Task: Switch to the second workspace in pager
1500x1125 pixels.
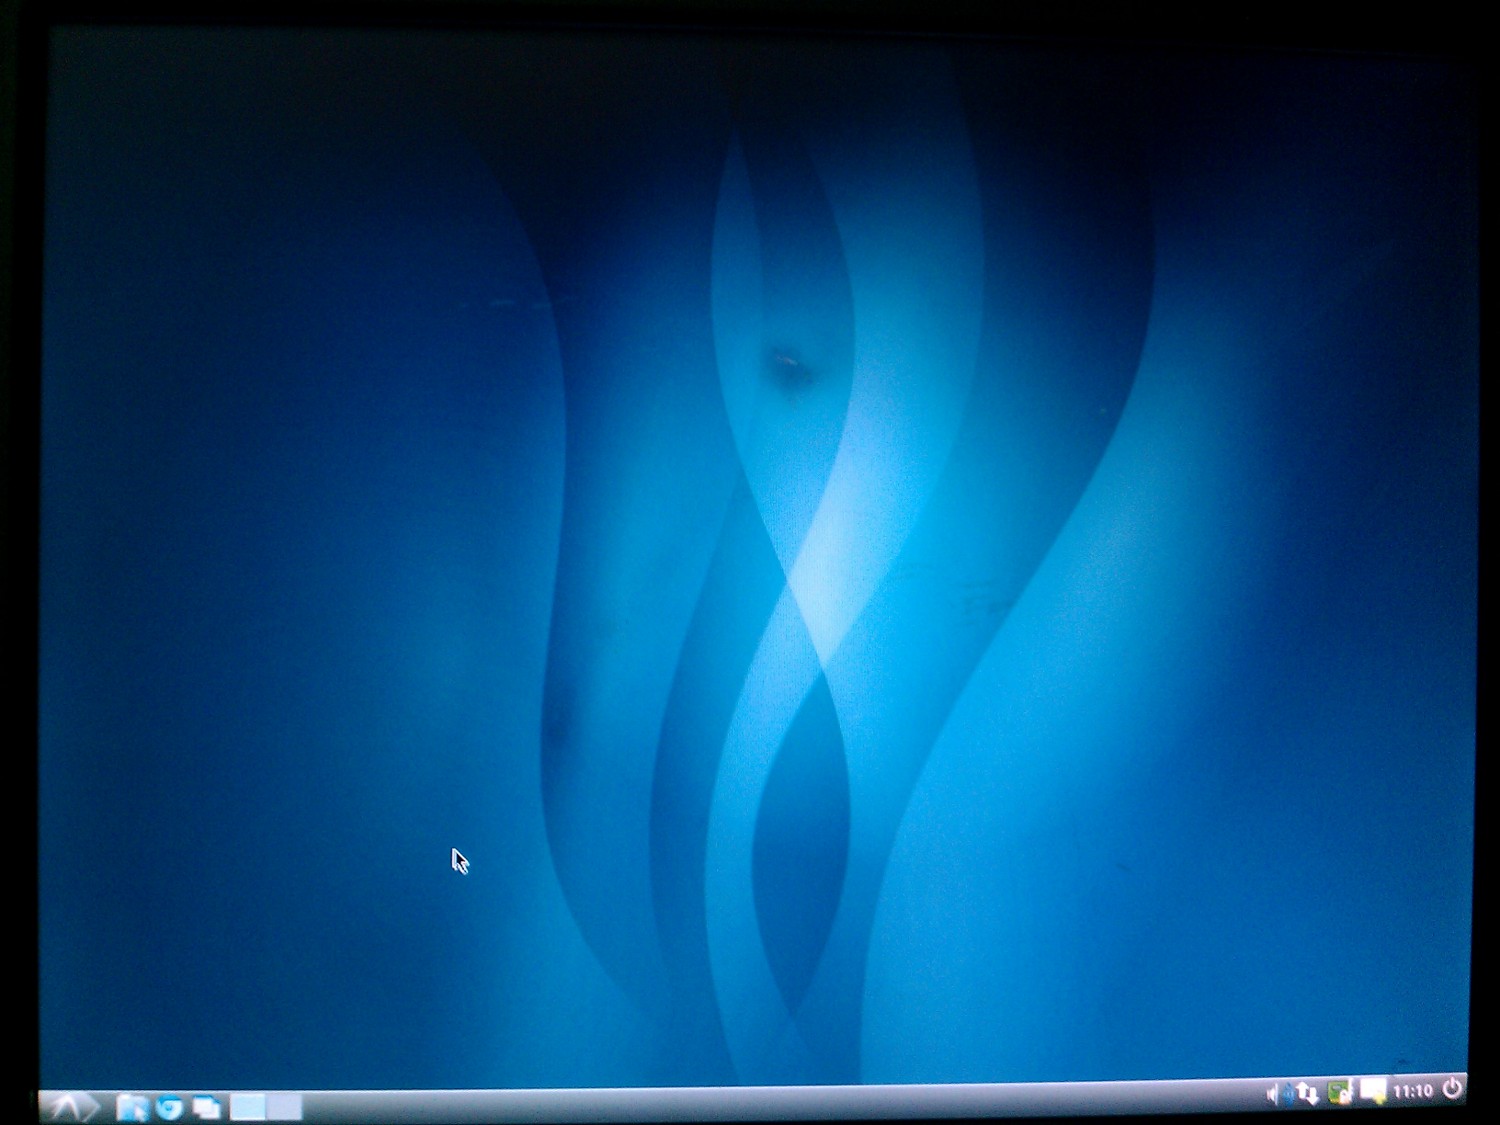Action: (285, 1107)
